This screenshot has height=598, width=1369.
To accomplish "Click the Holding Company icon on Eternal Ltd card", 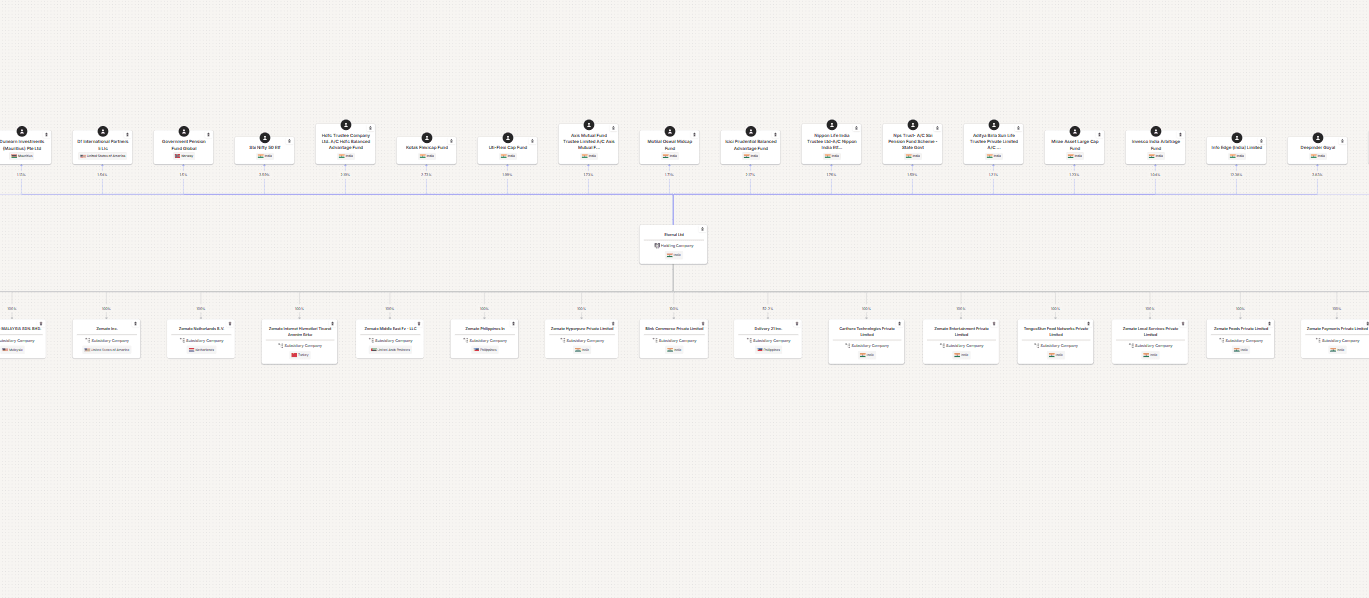I will (657, 245).
